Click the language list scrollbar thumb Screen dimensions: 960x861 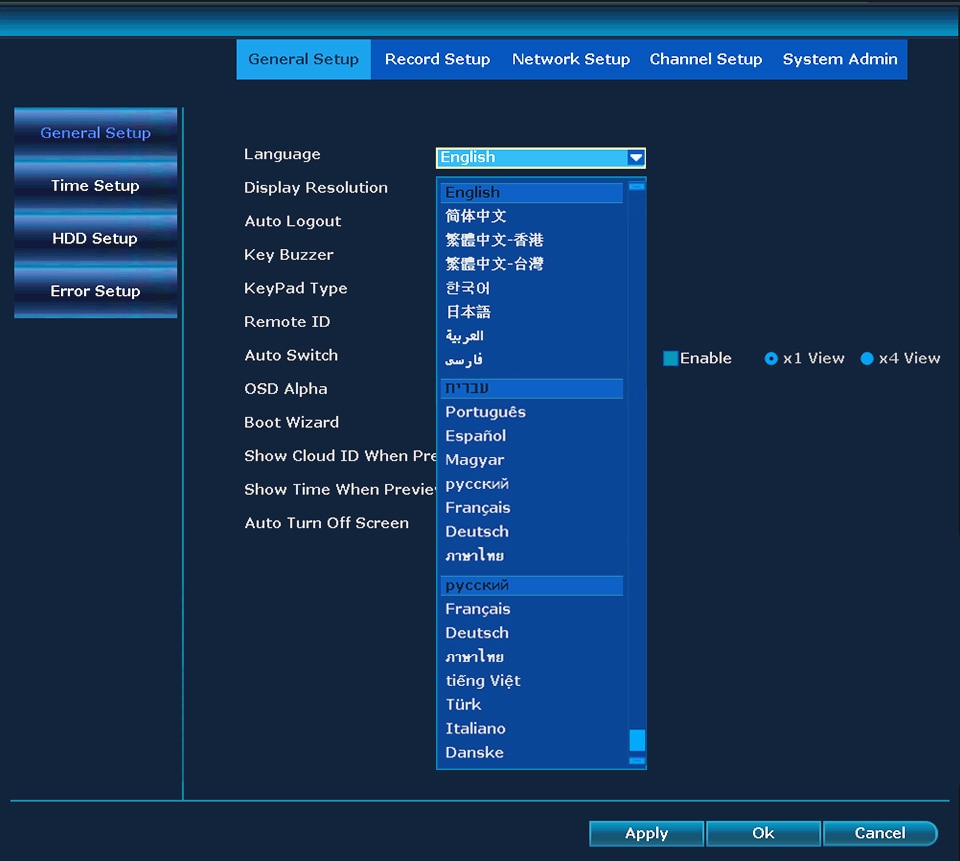pos(637,740)
